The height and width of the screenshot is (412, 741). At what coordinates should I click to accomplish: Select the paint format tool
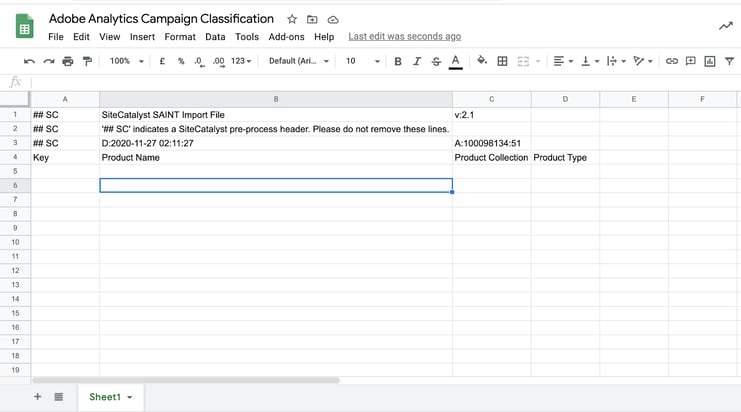pyautogui.click(x=87, y=61)
